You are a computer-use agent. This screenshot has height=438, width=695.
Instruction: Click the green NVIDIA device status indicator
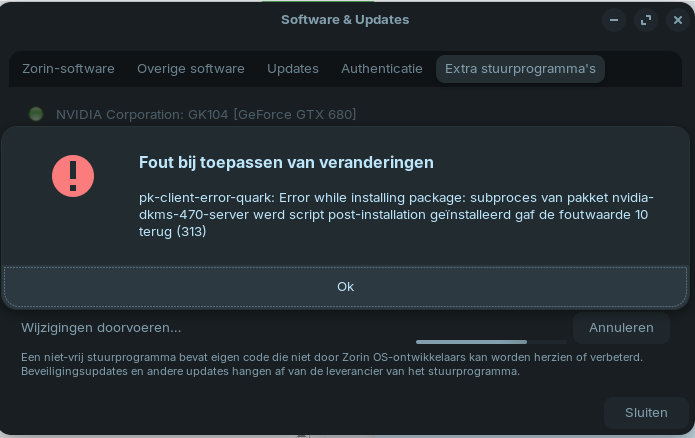coord(36,114)
